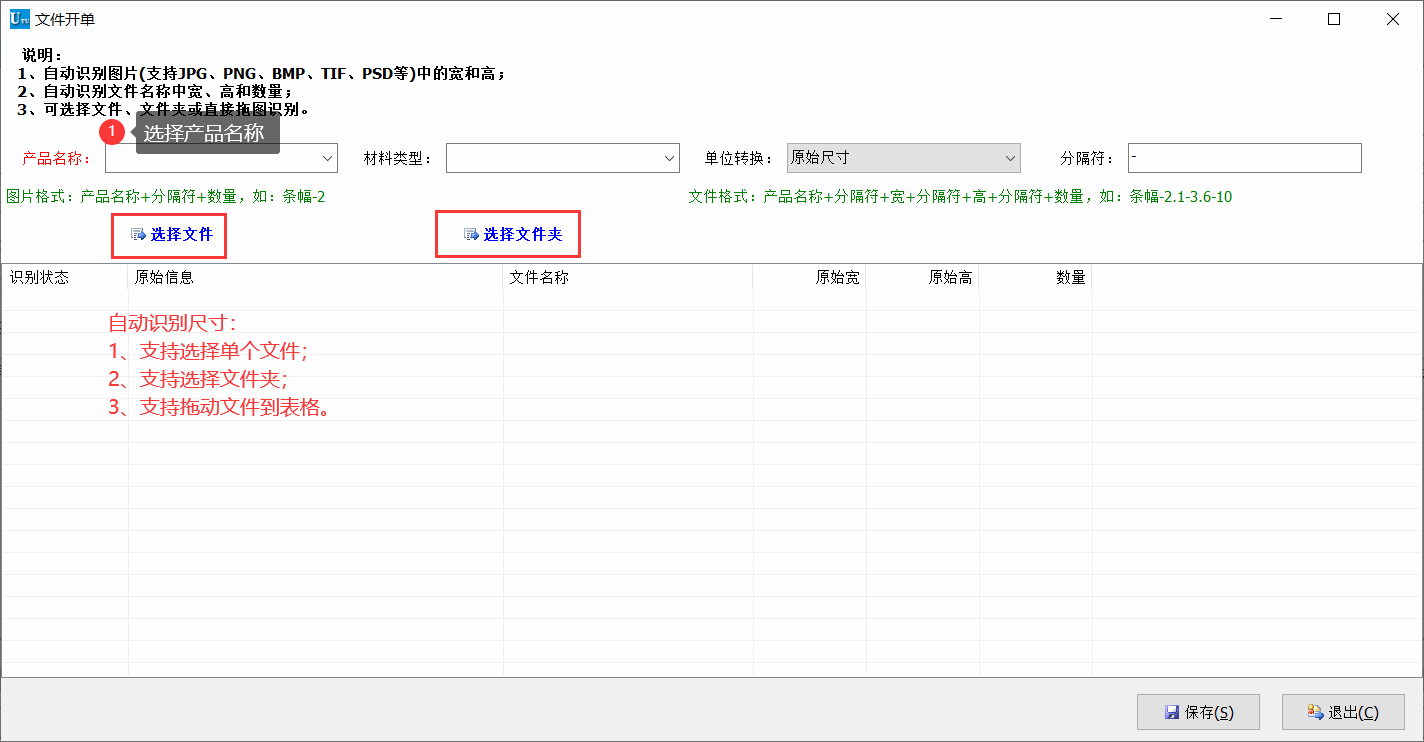
Task: Click the 选择产品名称 tooltip bubble
Action: (207, 131)
